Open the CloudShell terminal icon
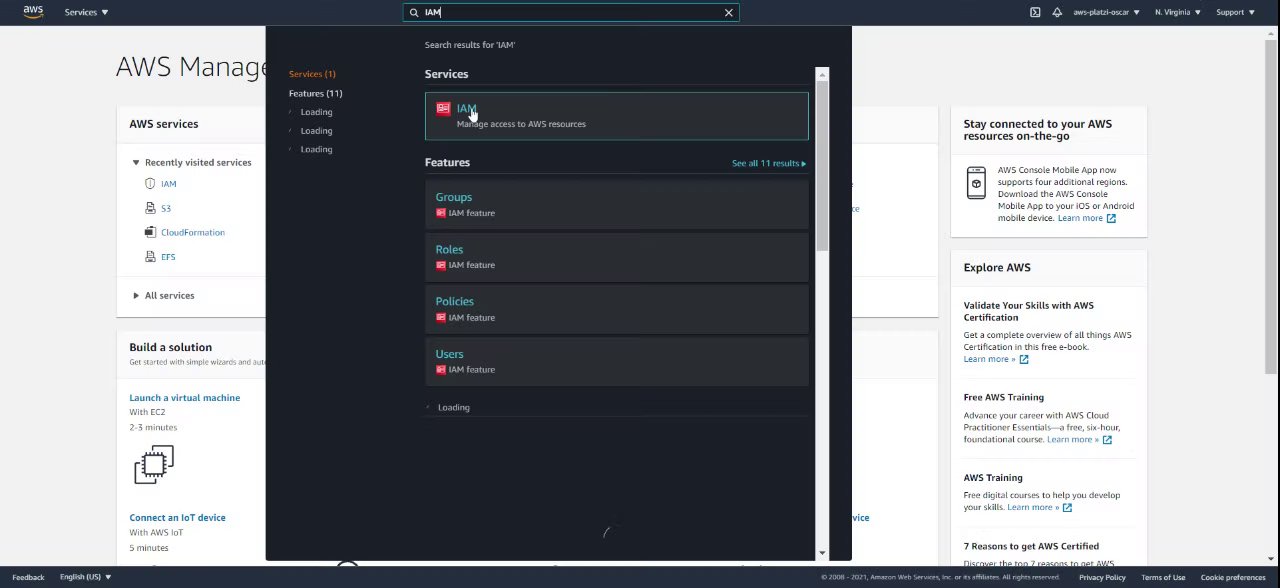Viewport: 1280px width, 588px height. click(x=1035, y=12)
